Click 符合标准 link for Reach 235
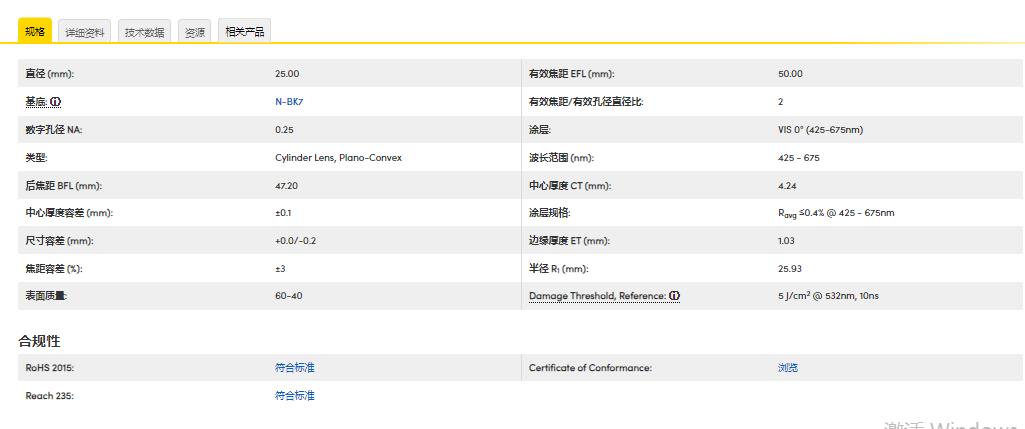 point(294,396)
